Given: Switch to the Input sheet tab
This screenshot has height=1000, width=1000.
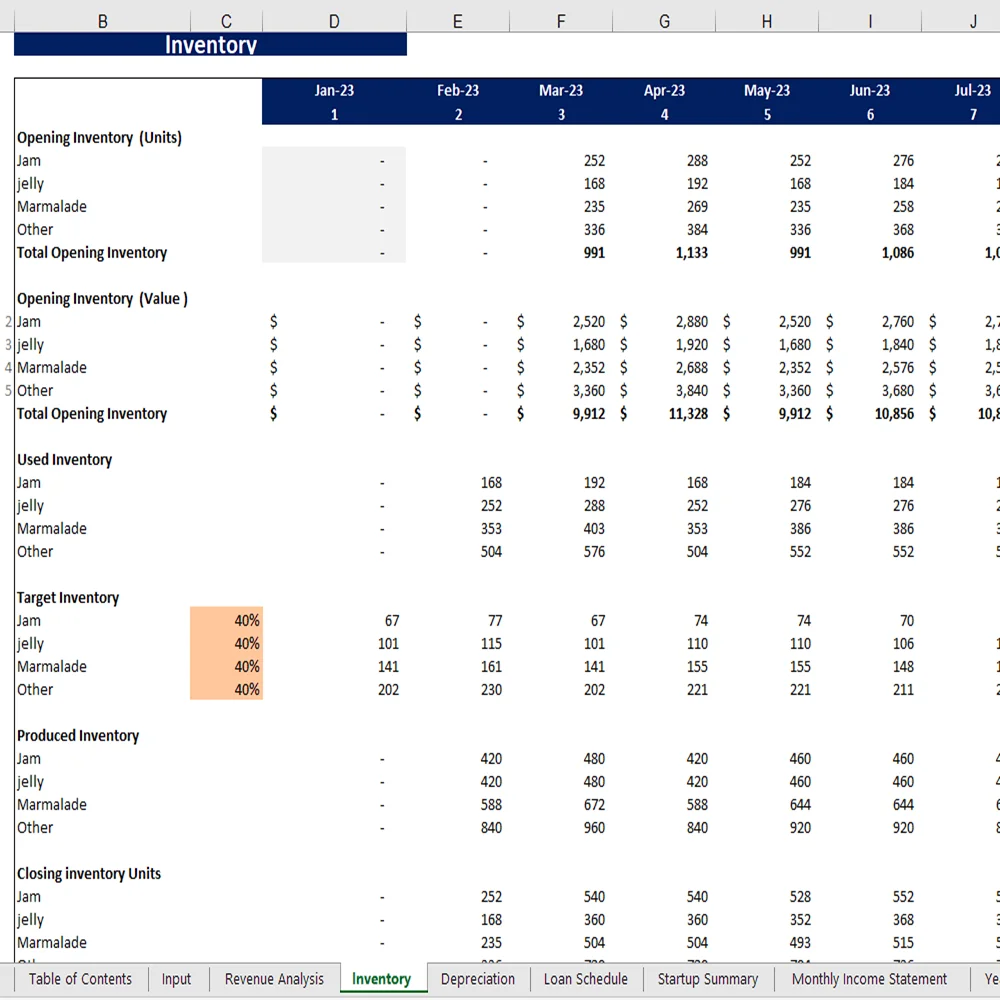Looking at the screenshot, I should [x=177, y=979].
